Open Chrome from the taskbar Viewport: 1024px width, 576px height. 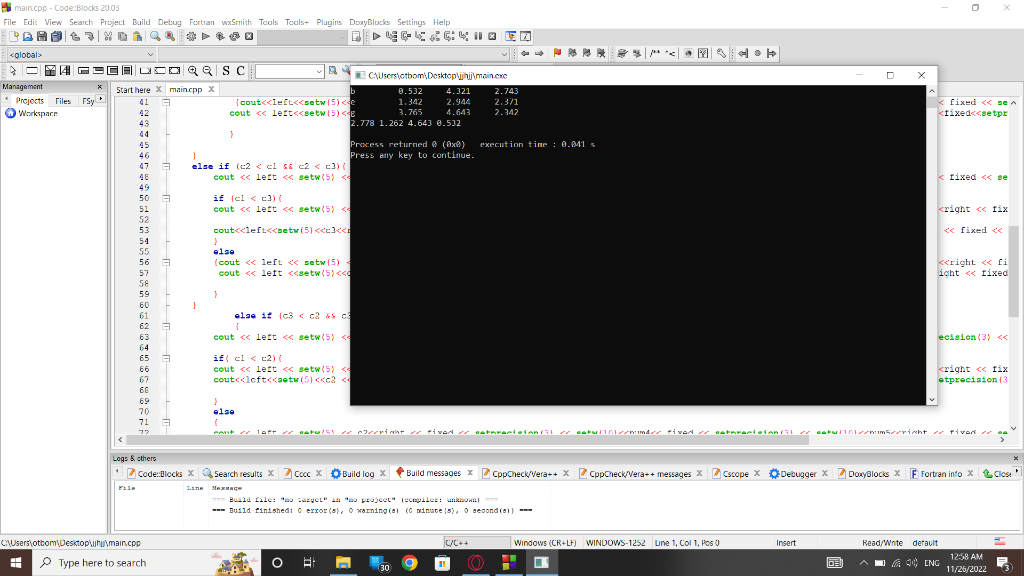(x=408, y=563)
